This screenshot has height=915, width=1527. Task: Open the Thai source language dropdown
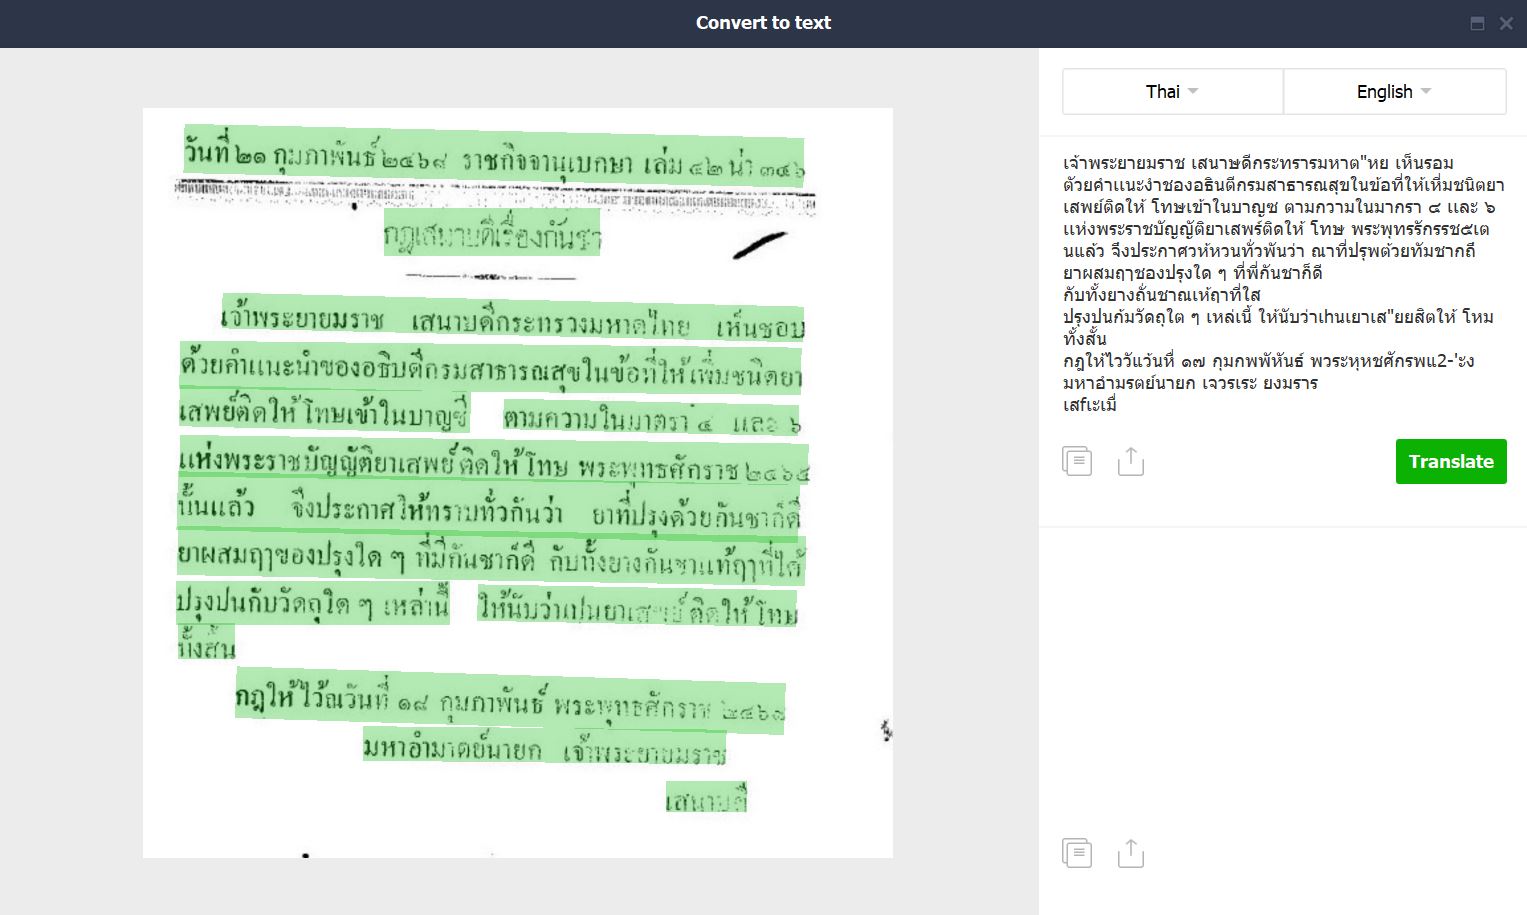pyautogui.click(x=1172, y=92)
